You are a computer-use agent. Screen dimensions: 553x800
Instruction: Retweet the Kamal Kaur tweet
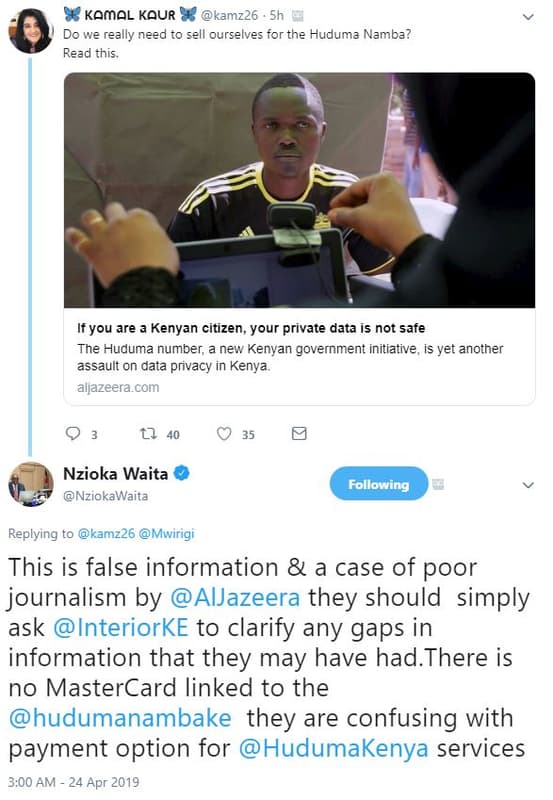click(148, 434)
